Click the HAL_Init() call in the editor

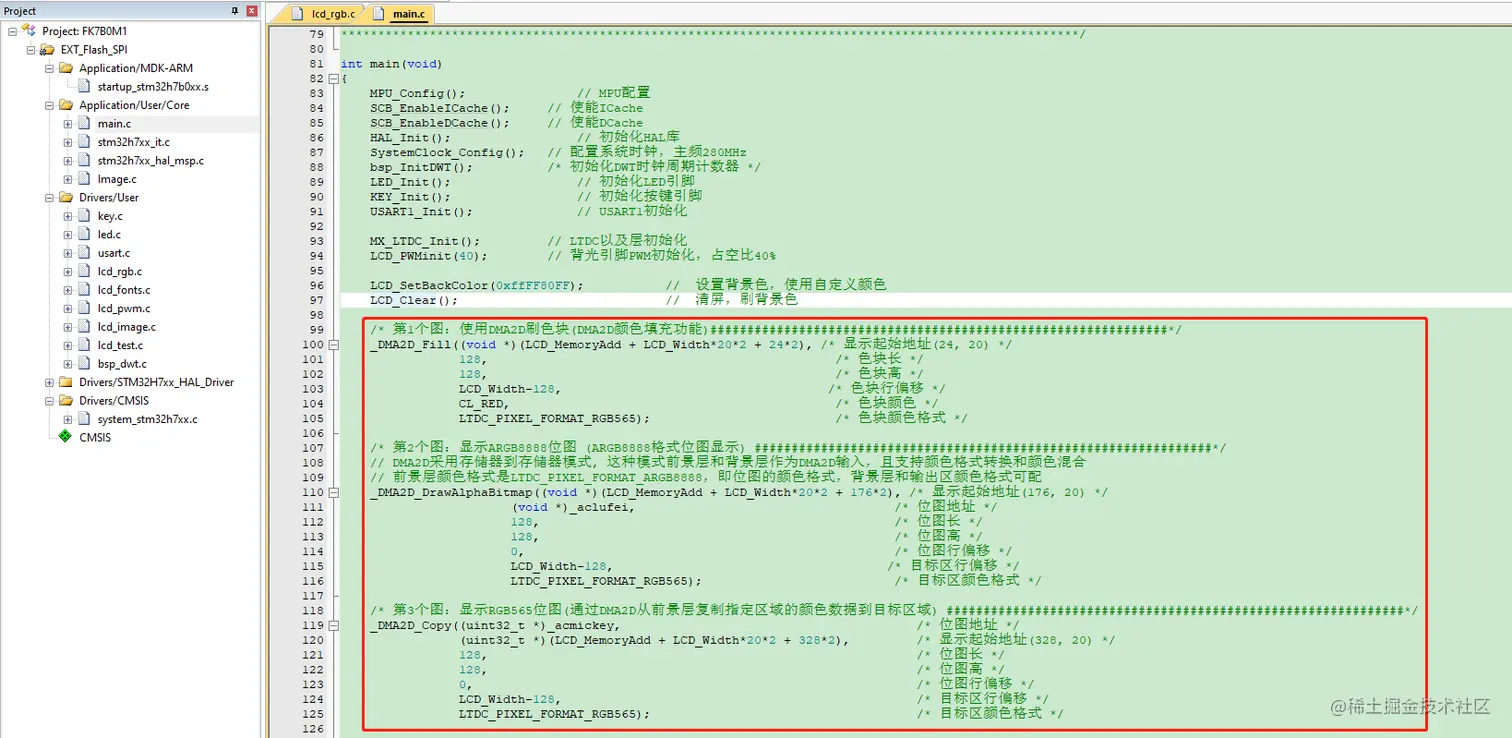[410, 137]
